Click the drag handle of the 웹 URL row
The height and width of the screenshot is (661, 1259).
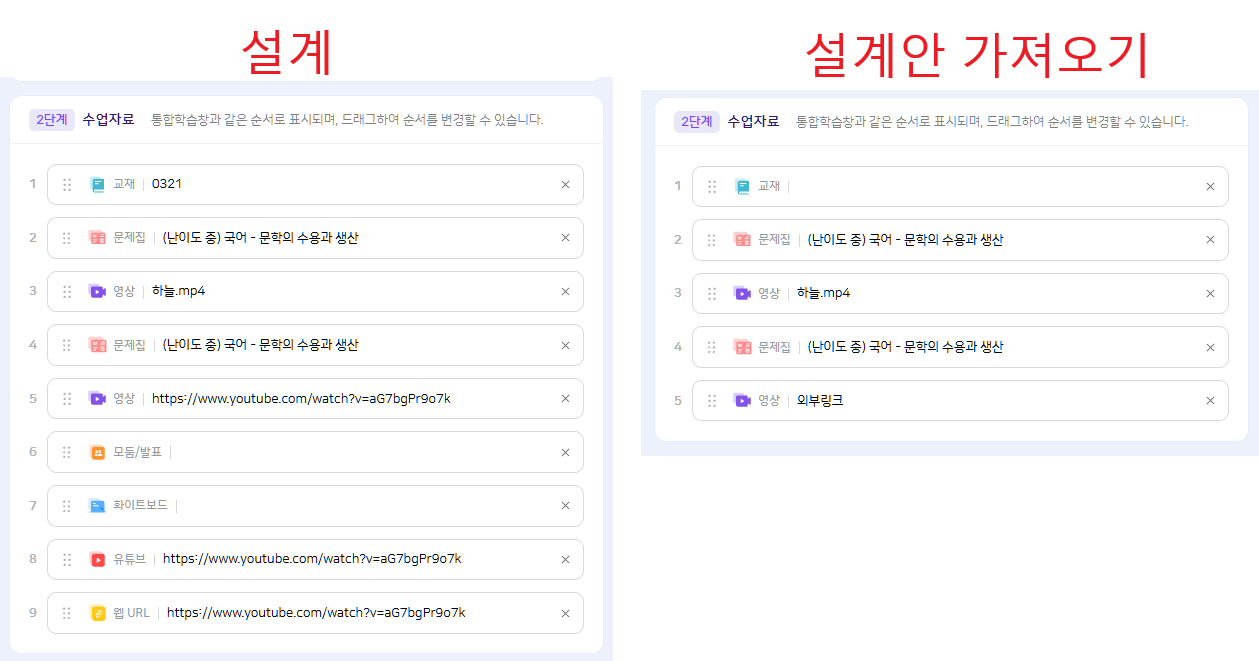click(67, 613)
